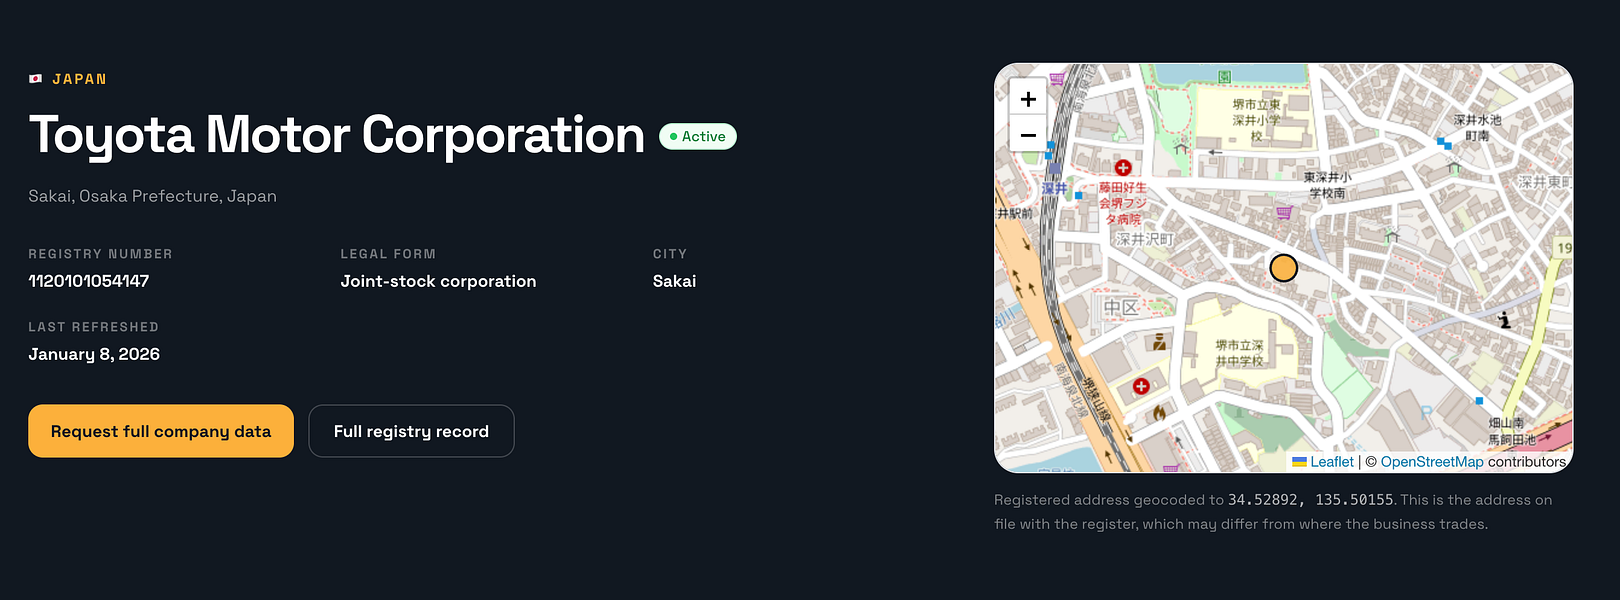Click the REGISTRY NUMBER label
The image size is (1620, 600).
coord(100,254)
